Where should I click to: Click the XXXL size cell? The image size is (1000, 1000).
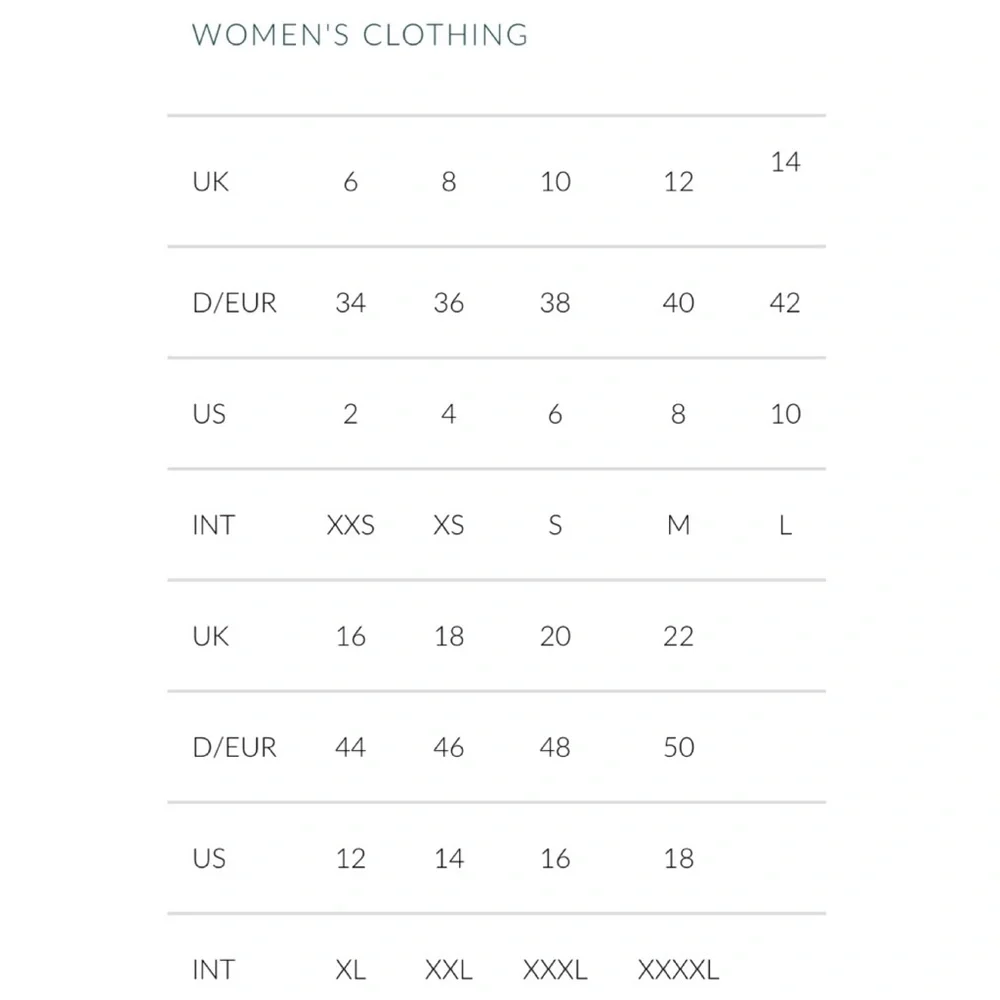555,969
